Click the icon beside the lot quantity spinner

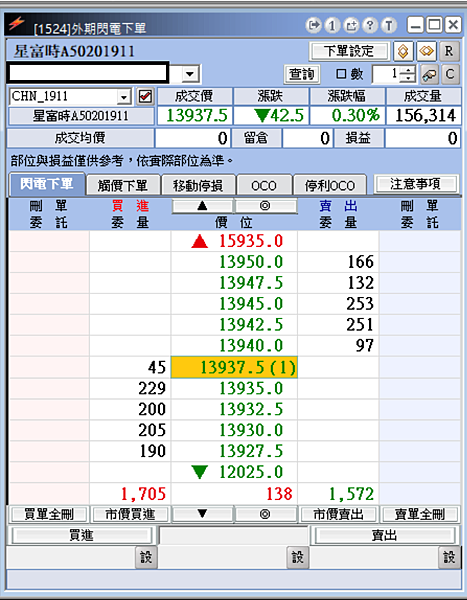point(429,74)
